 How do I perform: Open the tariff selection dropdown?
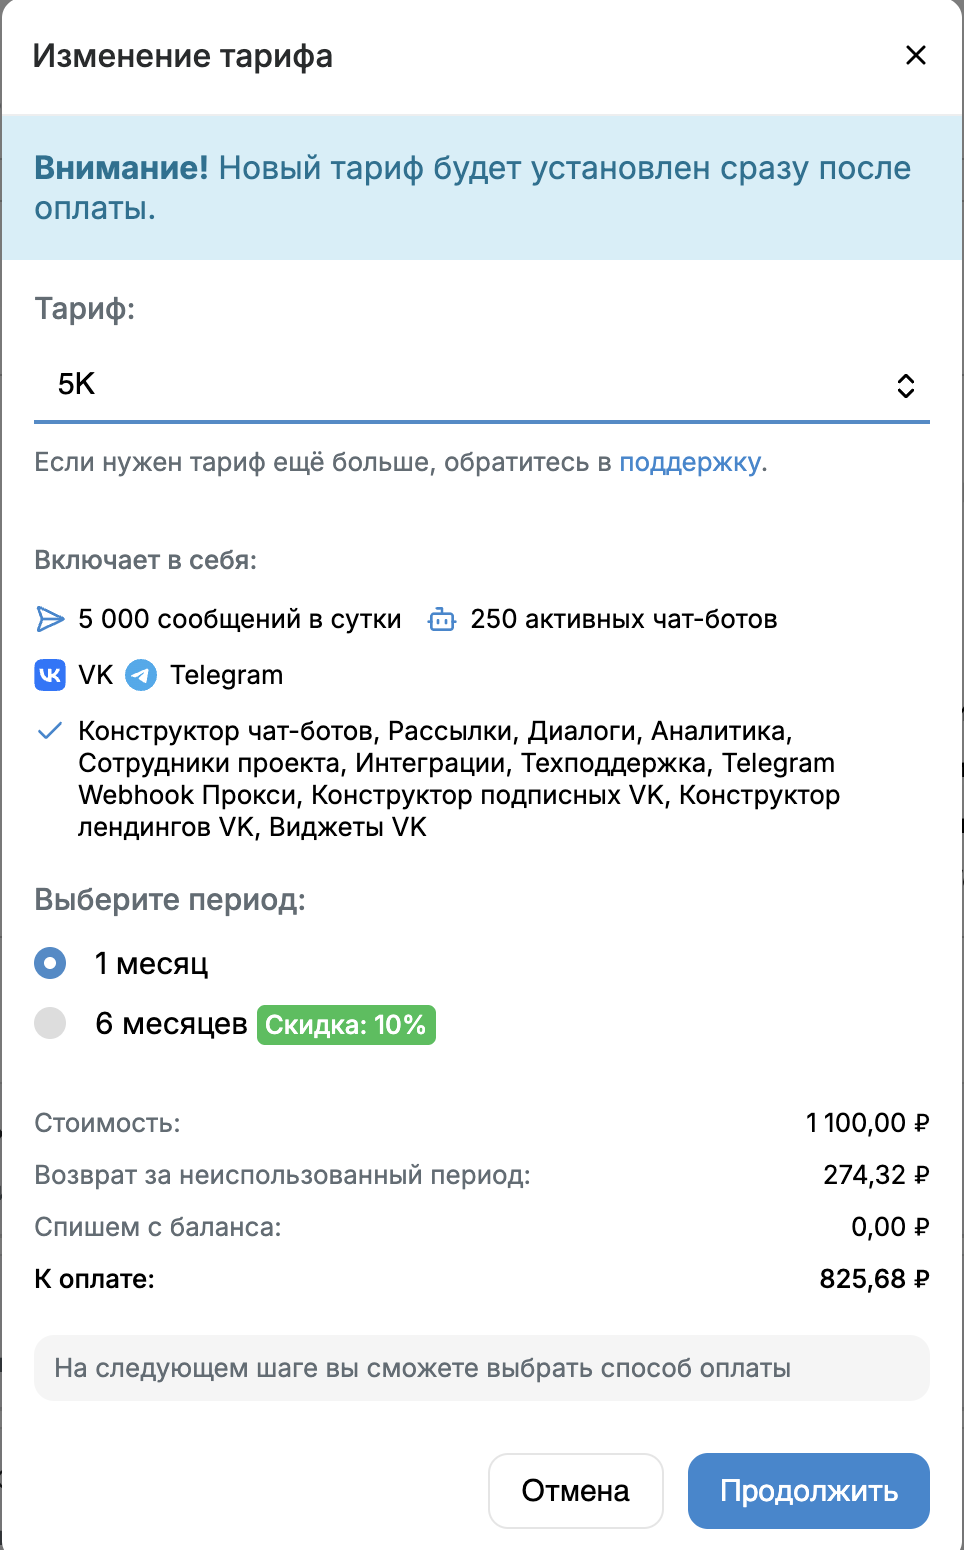click(480, 385)
